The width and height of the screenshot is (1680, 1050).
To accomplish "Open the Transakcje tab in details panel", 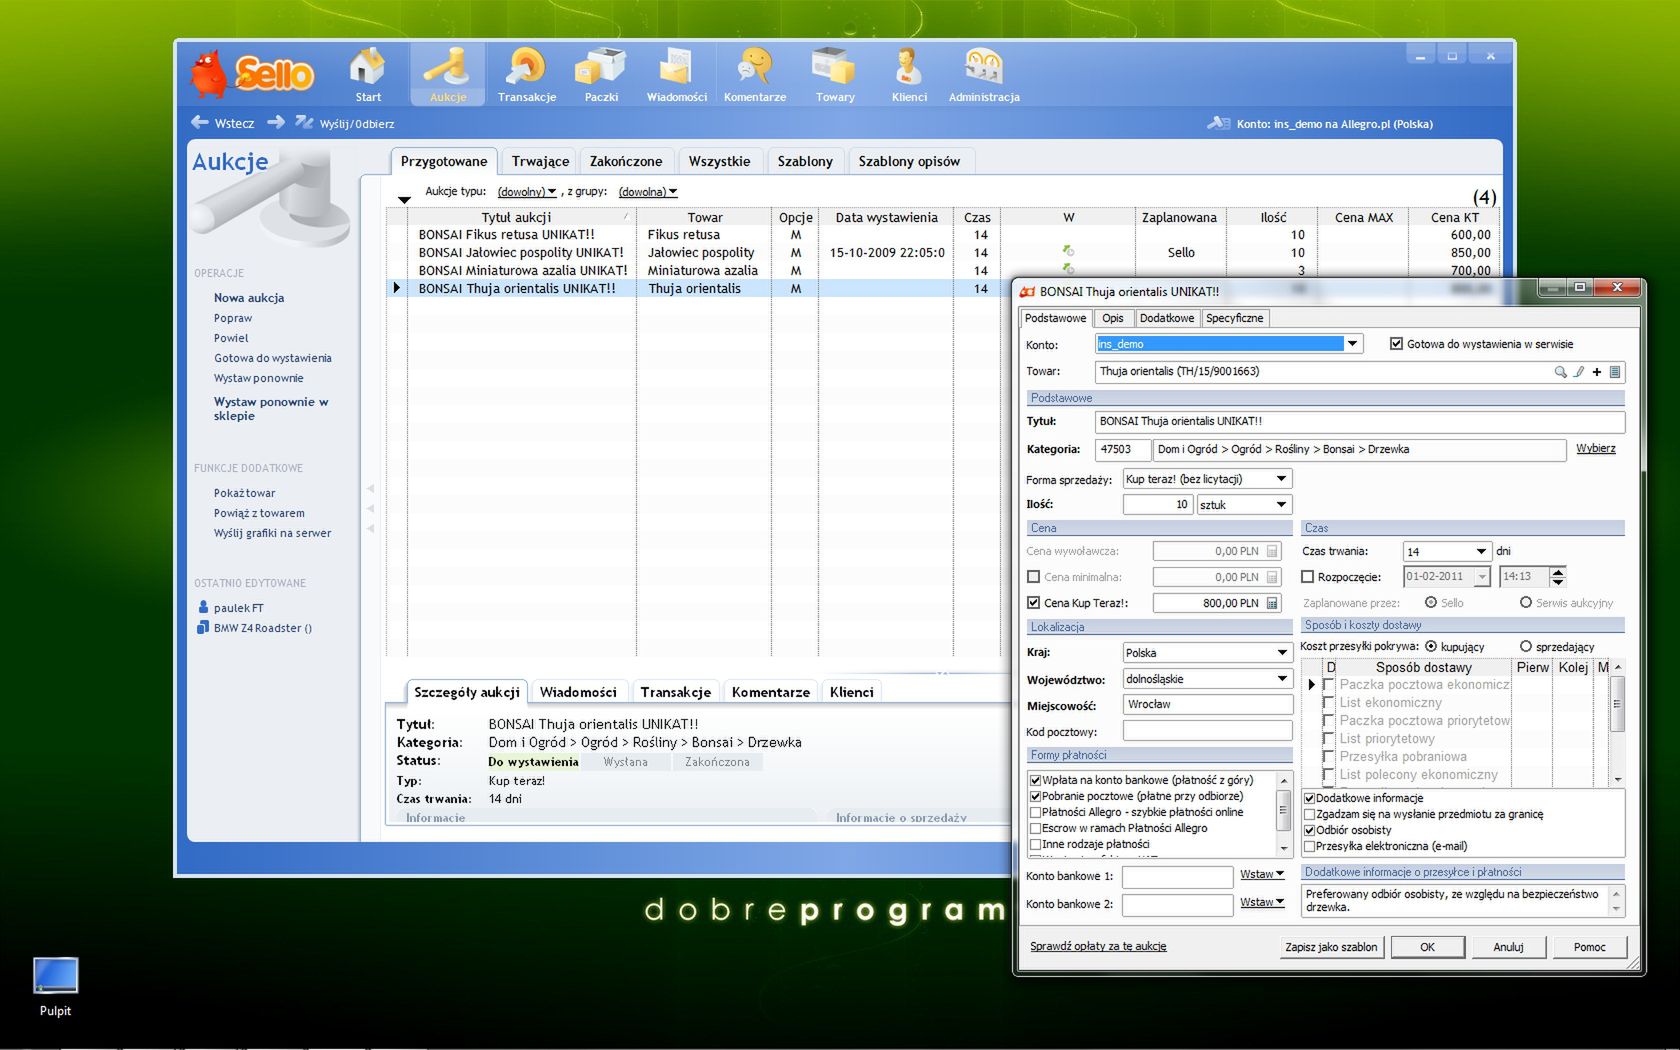I will pos(676,692).
